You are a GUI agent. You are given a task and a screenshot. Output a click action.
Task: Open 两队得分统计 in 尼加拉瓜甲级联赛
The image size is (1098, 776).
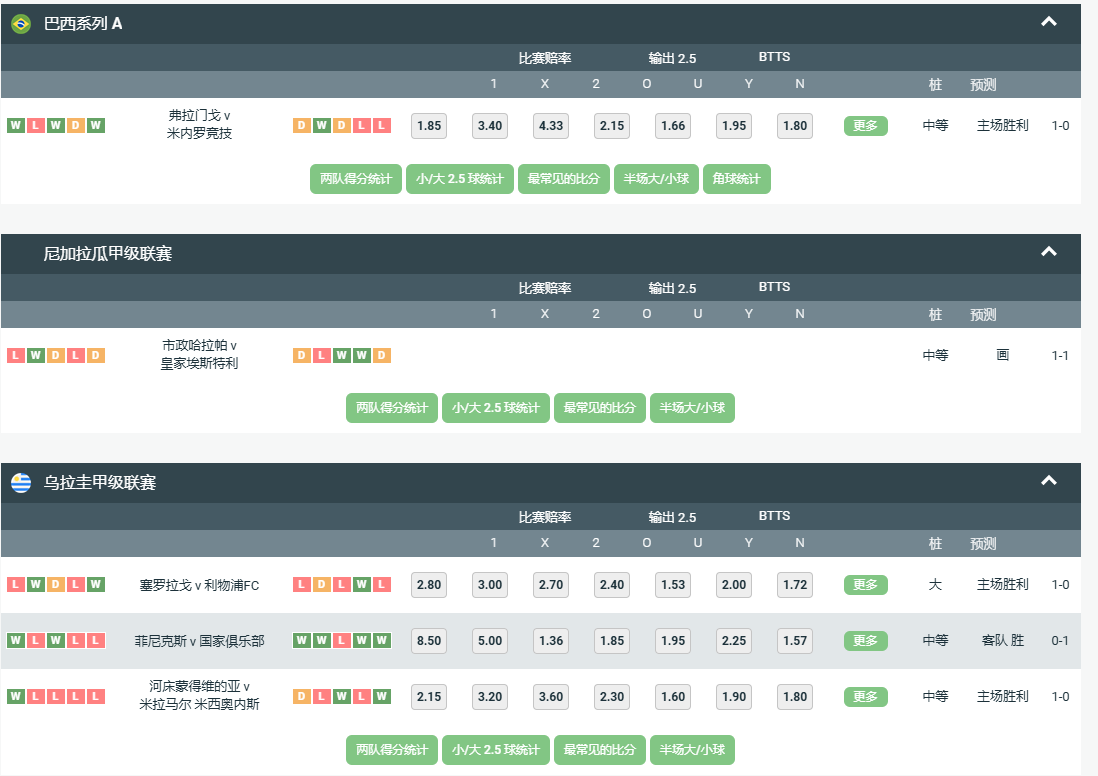pyautogui.click(x=392, y=408)
